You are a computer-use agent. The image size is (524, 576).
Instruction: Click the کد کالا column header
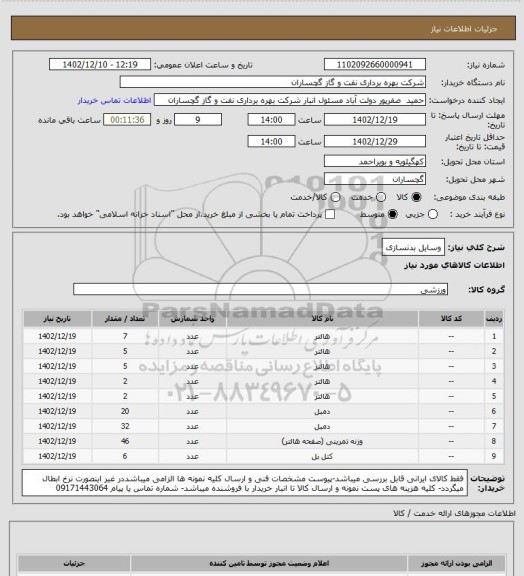coord(451,319)
